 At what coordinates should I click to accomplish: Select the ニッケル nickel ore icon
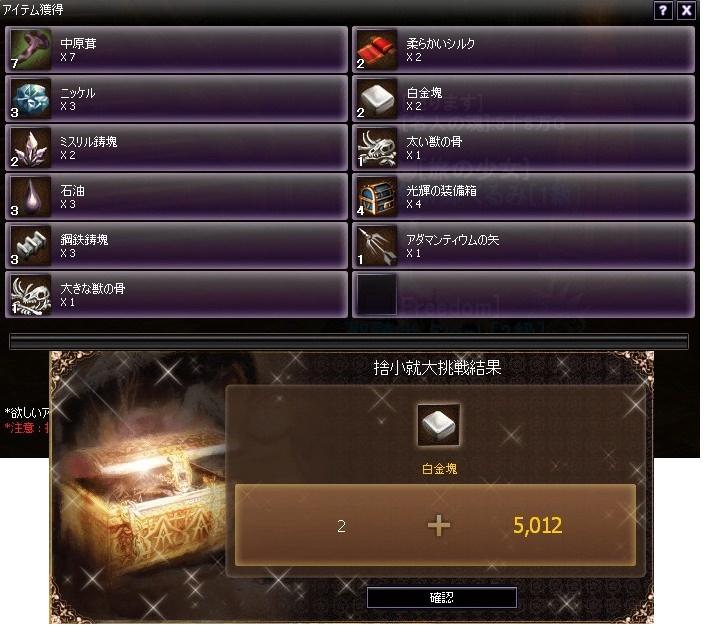point(30,98)
